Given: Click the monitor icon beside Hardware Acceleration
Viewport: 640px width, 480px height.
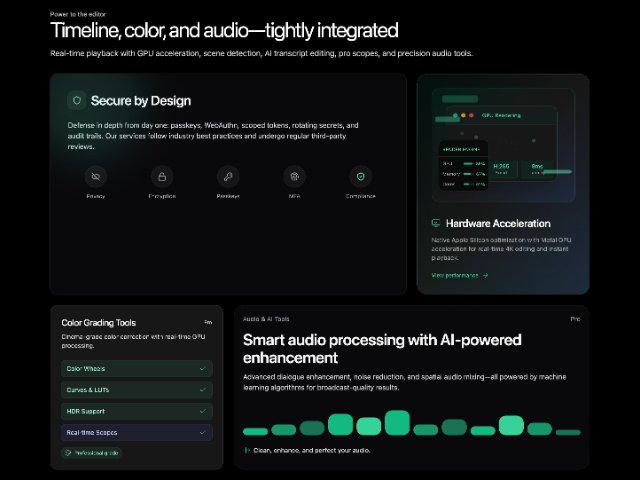Looking at the screenshot, I should pyautogui.click(x=436, y=223).
